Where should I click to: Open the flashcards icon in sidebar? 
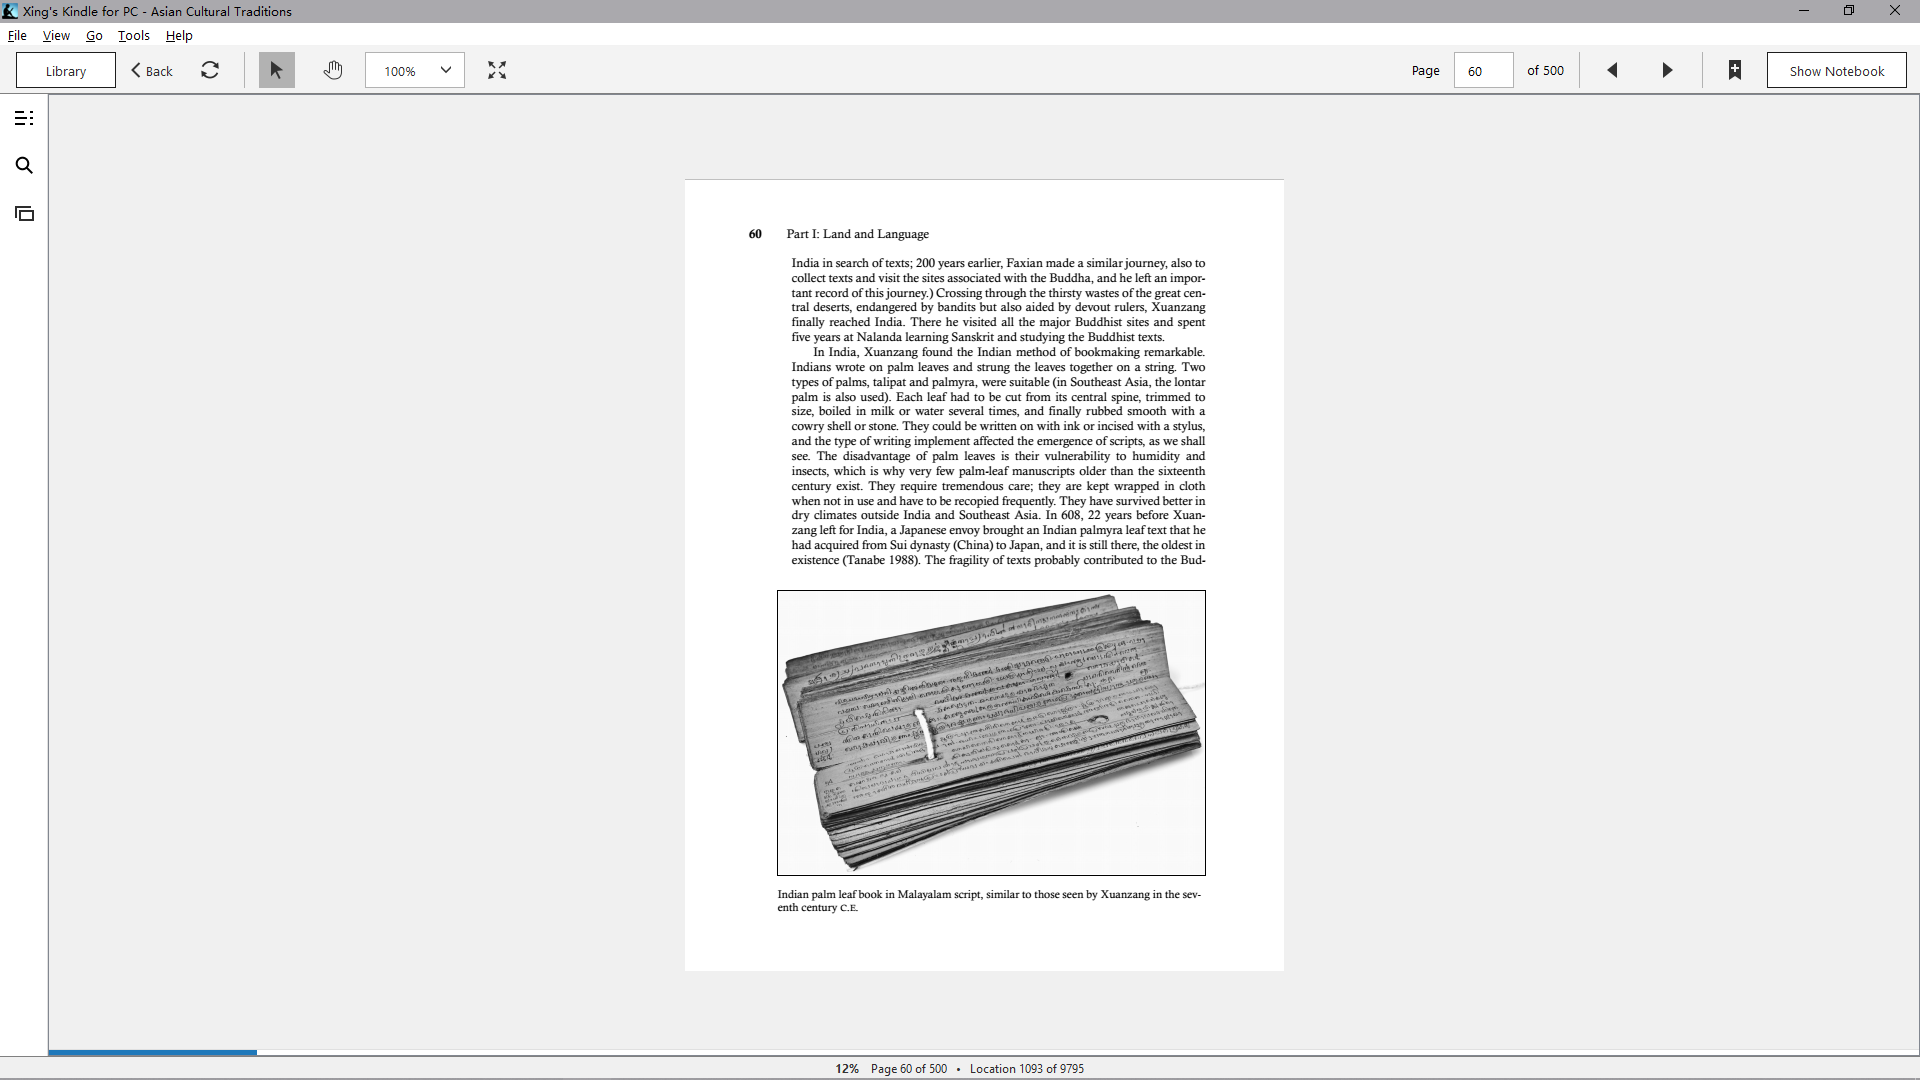click(x=24, y=214)
